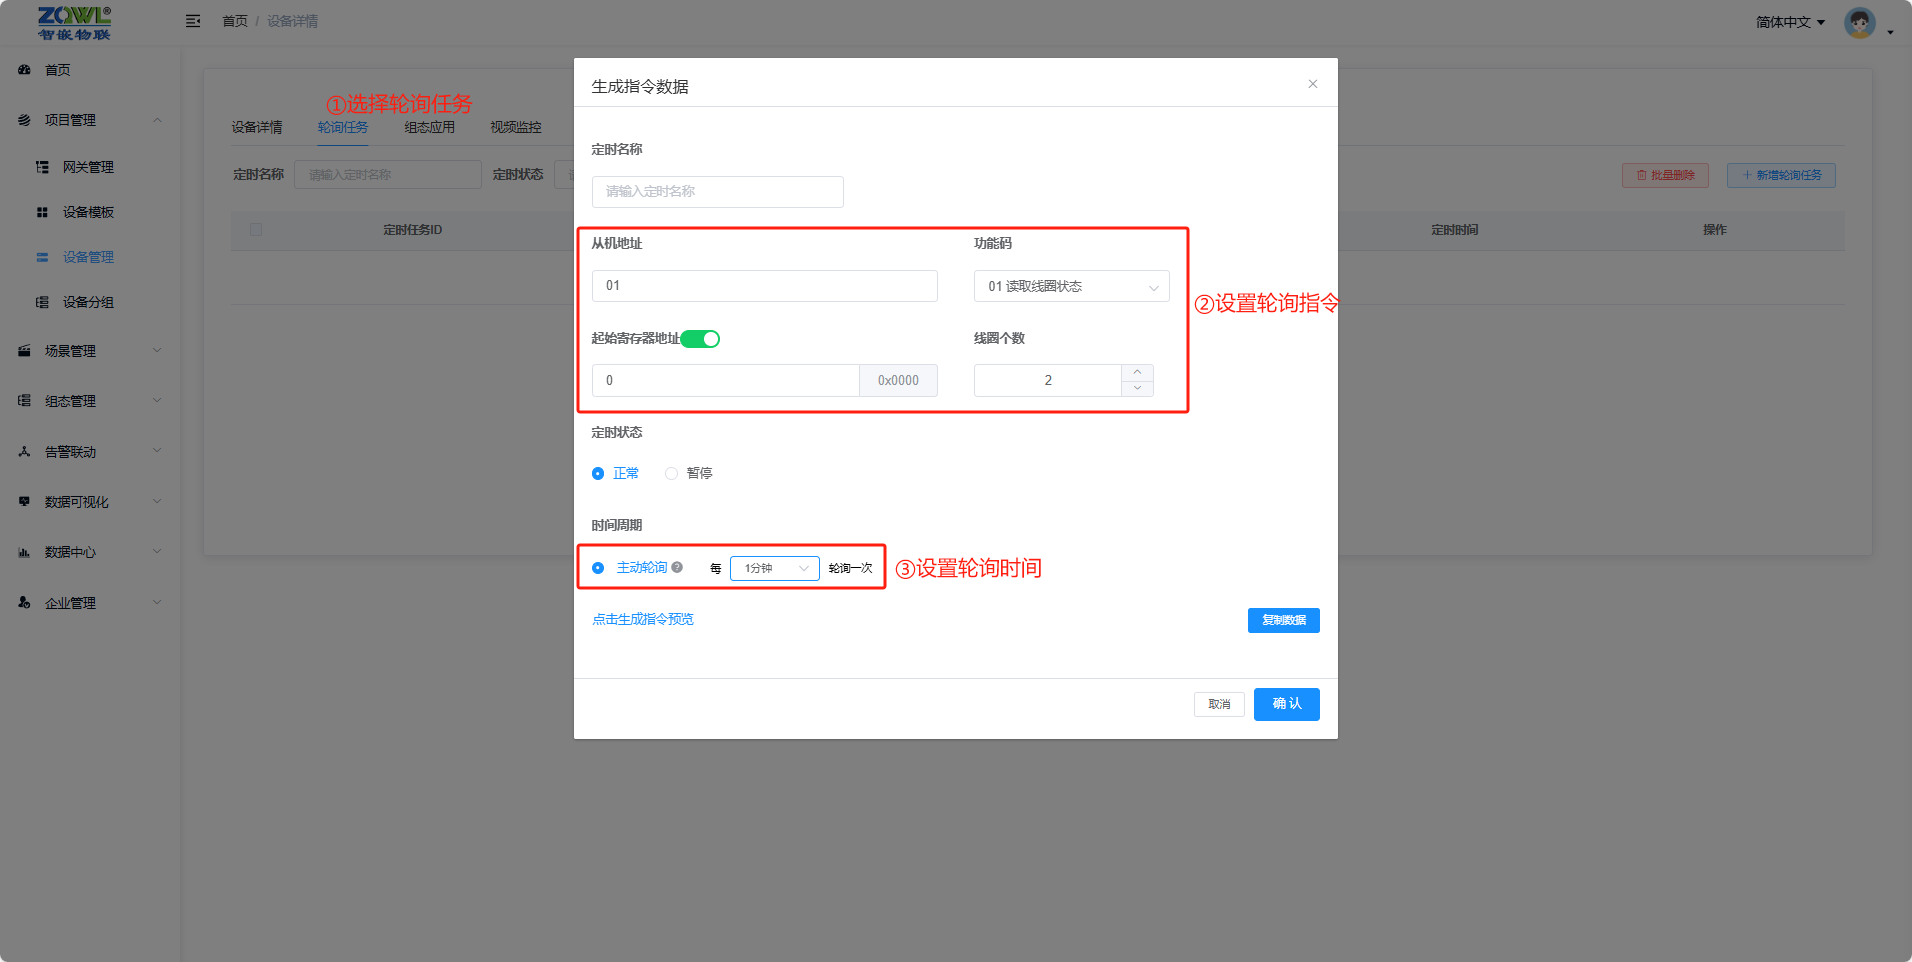This screenshot has width=1912, height=962.
Task: Click the 设备模板 grid icon
Action: click(x=42, y=212)
